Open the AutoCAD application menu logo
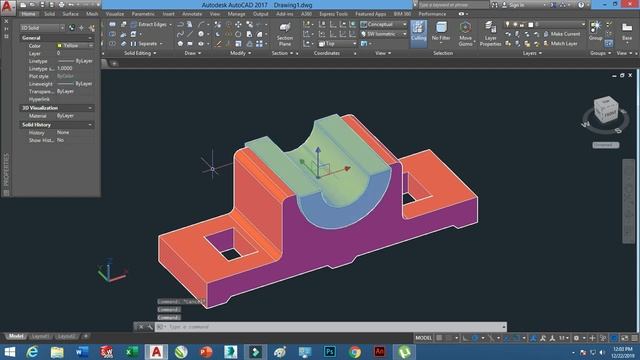640x360 pixels. click(7, 7)
